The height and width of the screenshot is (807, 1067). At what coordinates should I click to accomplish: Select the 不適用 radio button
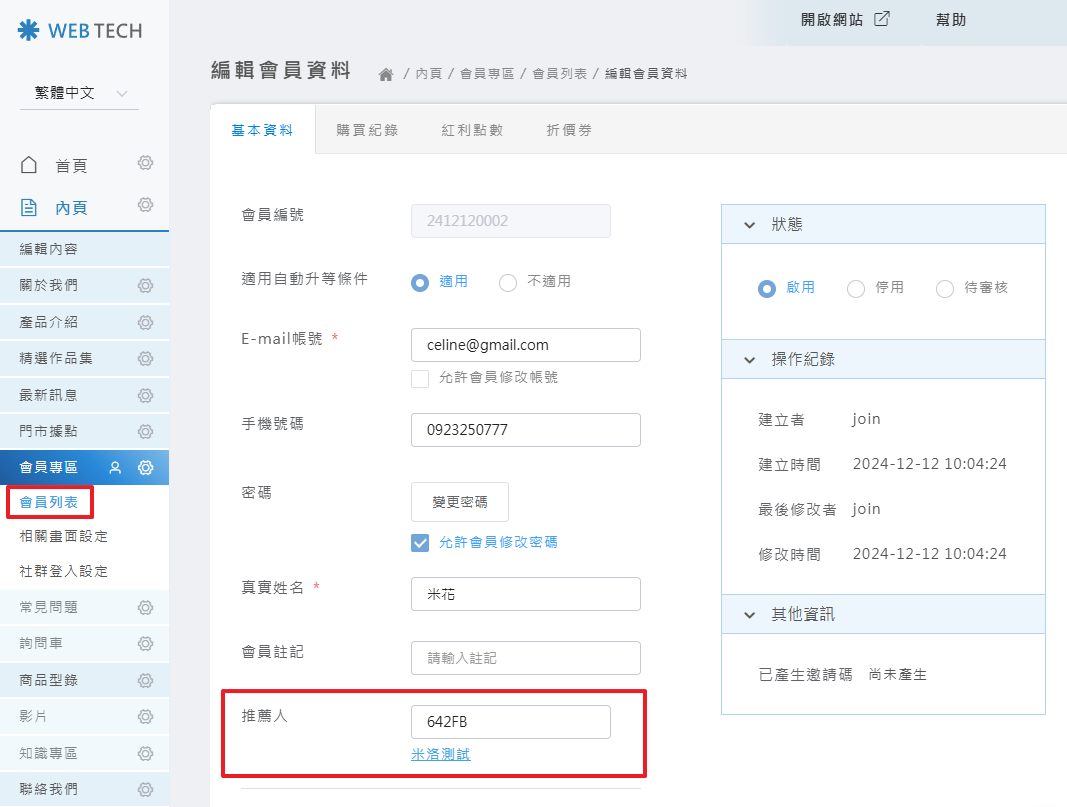(508, 282)
